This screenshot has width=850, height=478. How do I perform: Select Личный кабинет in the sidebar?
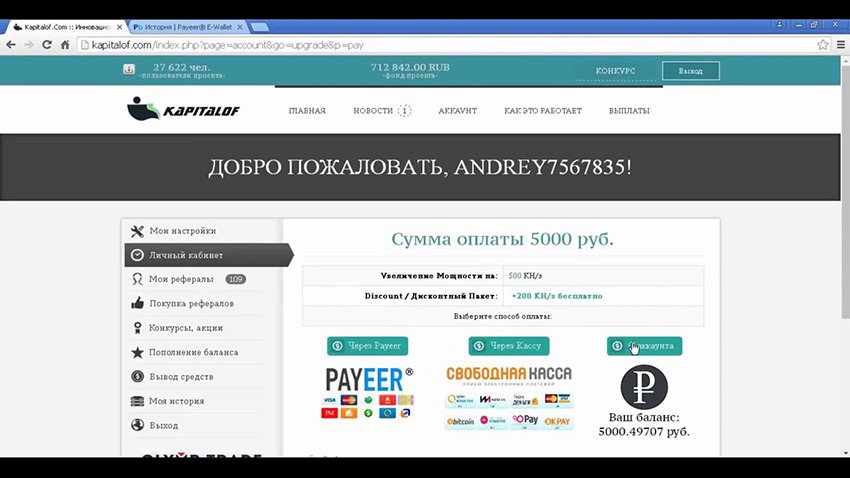[209, 255]
